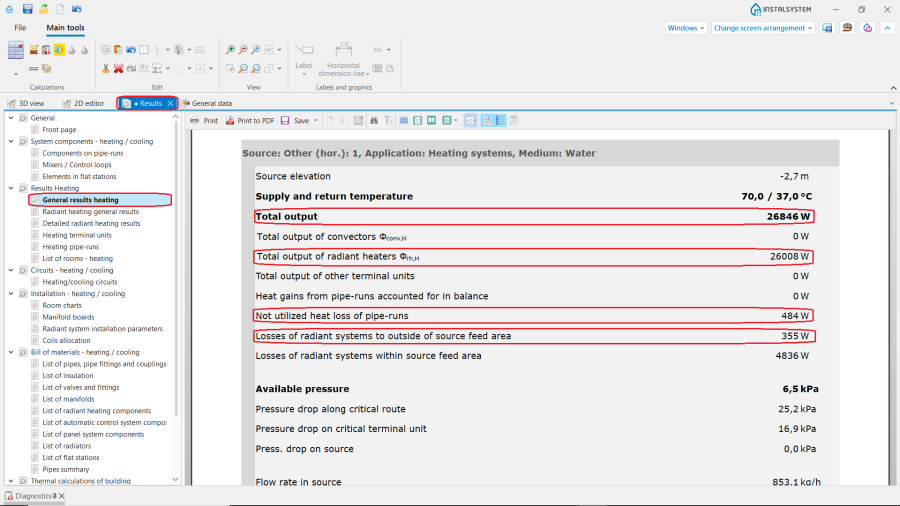900x506 pixels.
Task: Toggle the highlighted list view icon in the results toolbar
Action: pyautogui.click(x=501, y=120)
